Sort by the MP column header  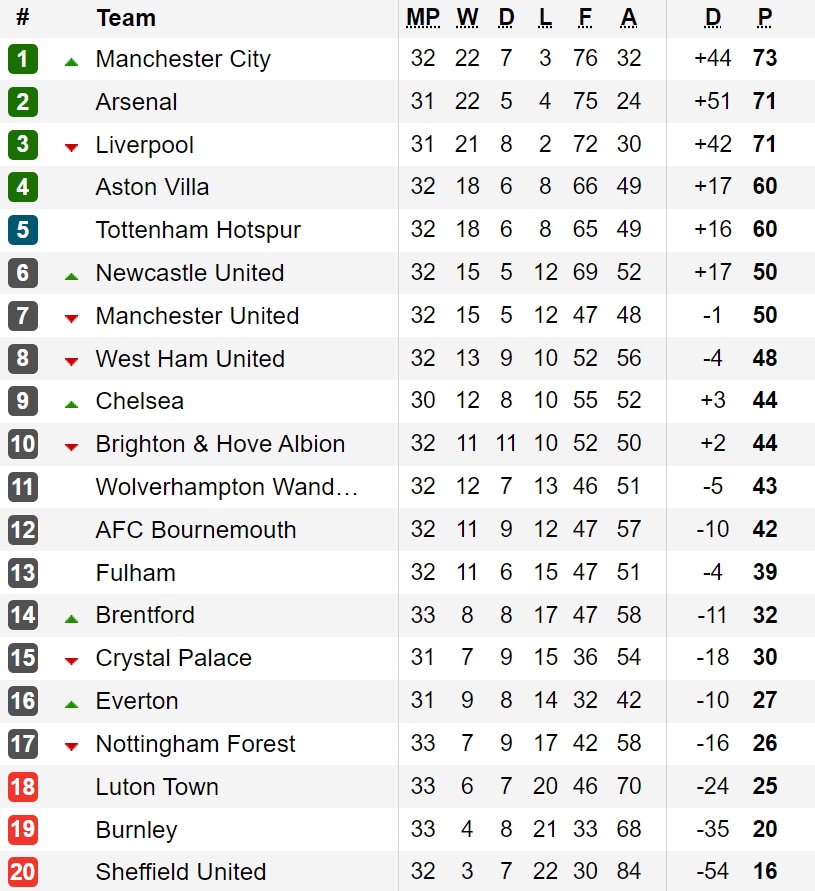pyautogui.click(x=423, y=18)
